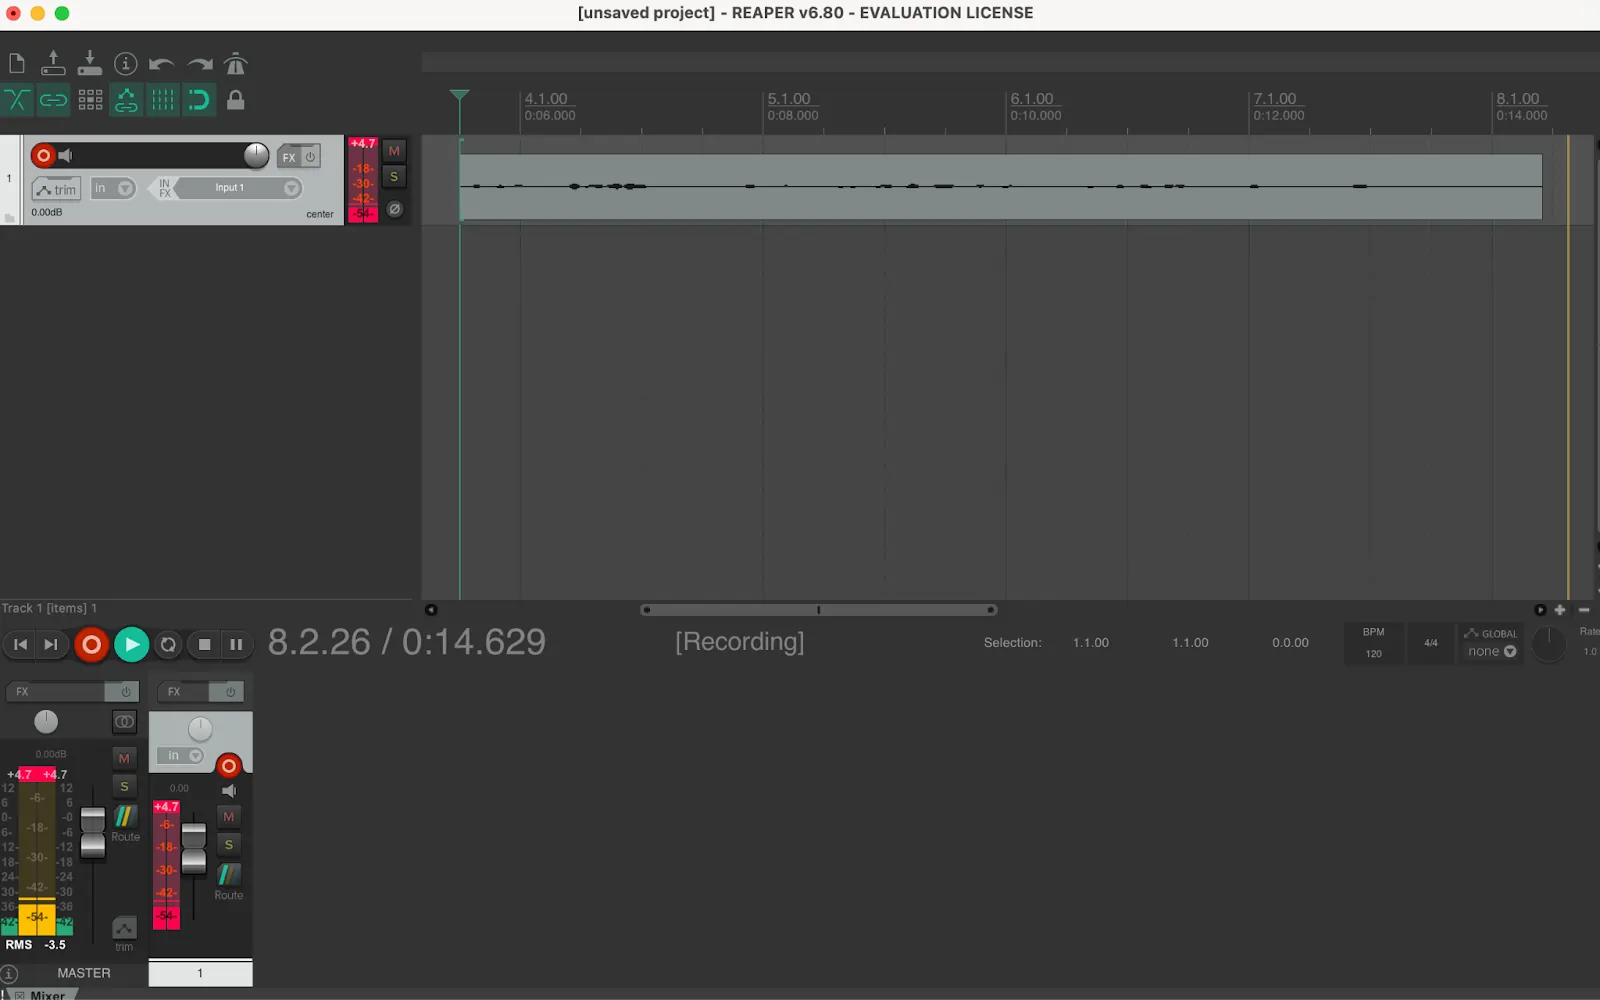The height and width of the screenshot is (1000, 1600).
Task: Invert polarity on track 1
Action: pos(393,208)
